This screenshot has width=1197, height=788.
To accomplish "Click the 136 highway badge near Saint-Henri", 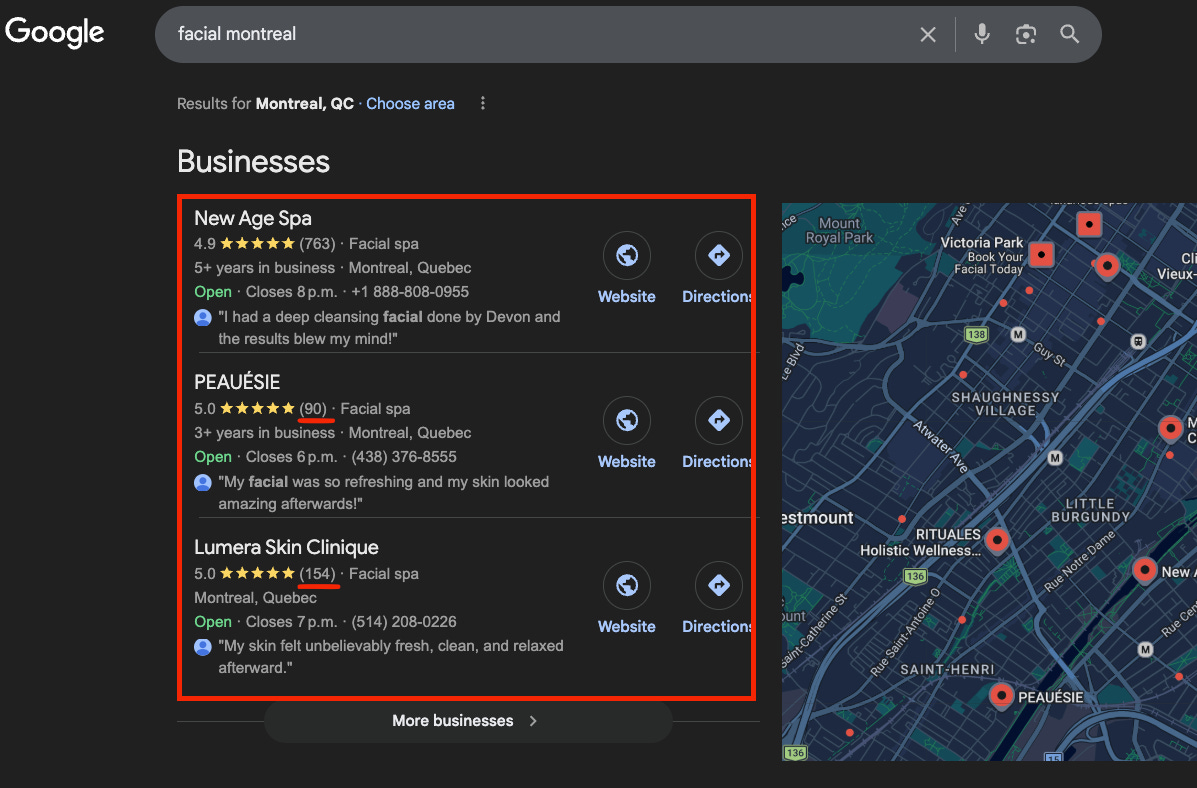I will click(915, 576).
